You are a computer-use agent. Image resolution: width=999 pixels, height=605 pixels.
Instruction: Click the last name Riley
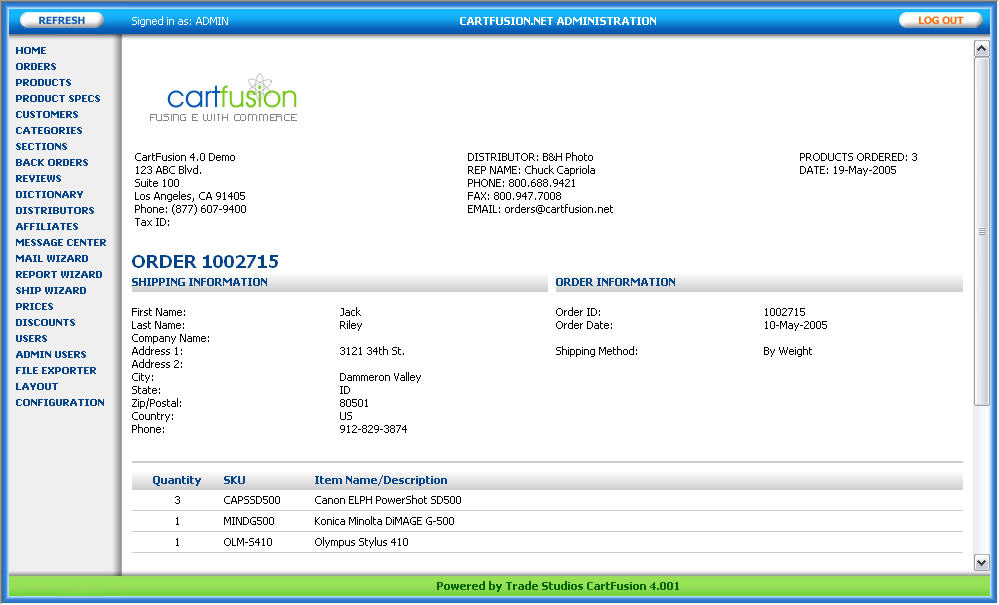(x=350, y=325)
